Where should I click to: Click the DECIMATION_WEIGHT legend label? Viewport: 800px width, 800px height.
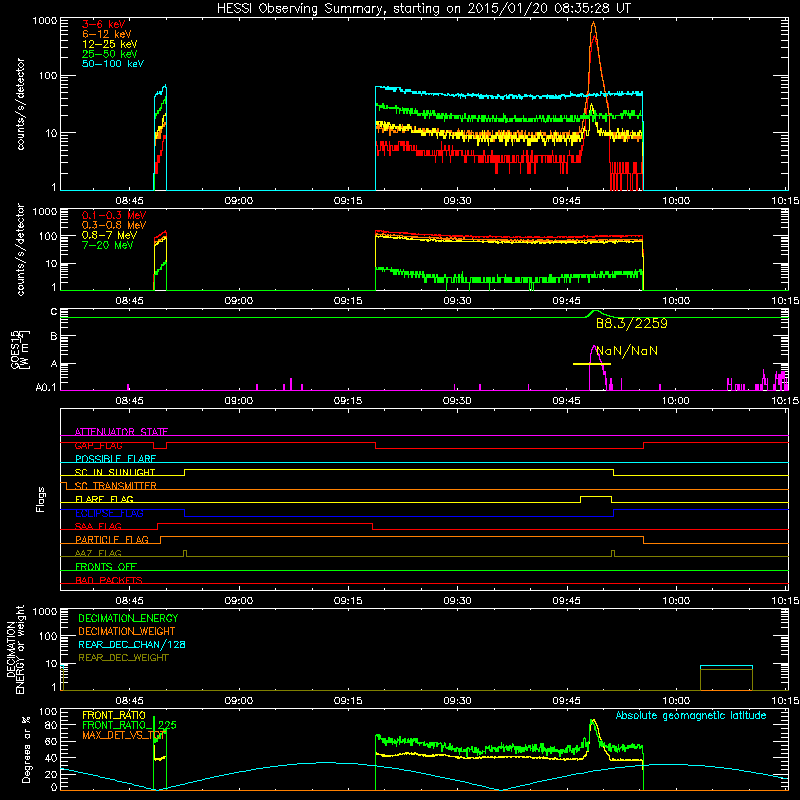tap(127, 632)
